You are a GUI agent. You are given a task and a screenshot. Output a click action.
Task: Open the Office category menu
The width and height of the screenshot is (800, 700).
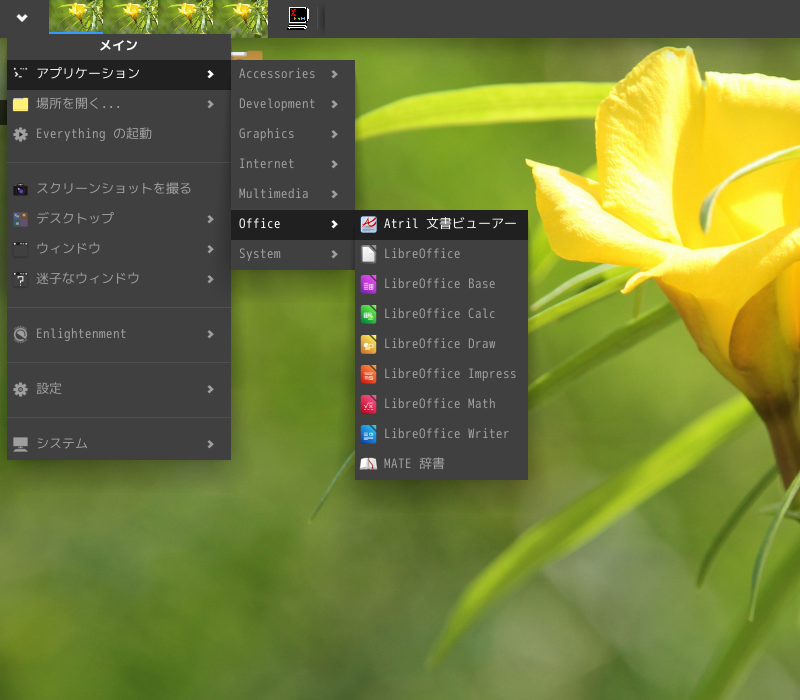(x=293, y=224)
